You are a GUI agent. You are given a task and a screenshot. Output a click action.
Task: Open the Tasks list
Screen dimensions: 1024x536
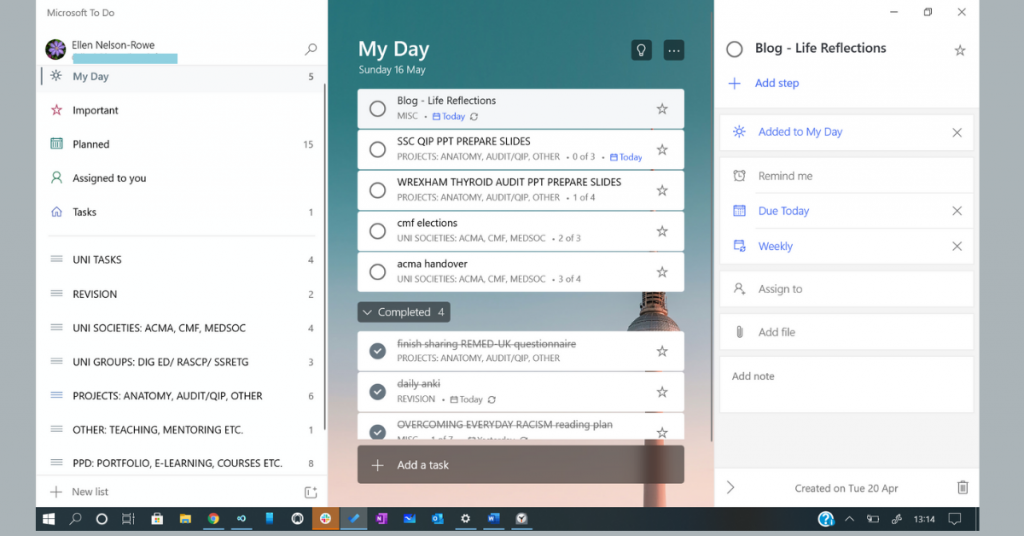[182, 212]
